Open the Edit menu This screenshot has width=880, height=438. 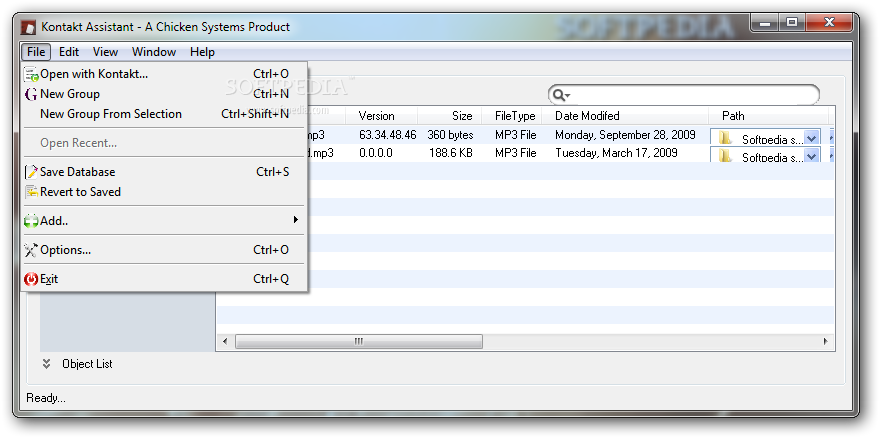tap(69, 52)
